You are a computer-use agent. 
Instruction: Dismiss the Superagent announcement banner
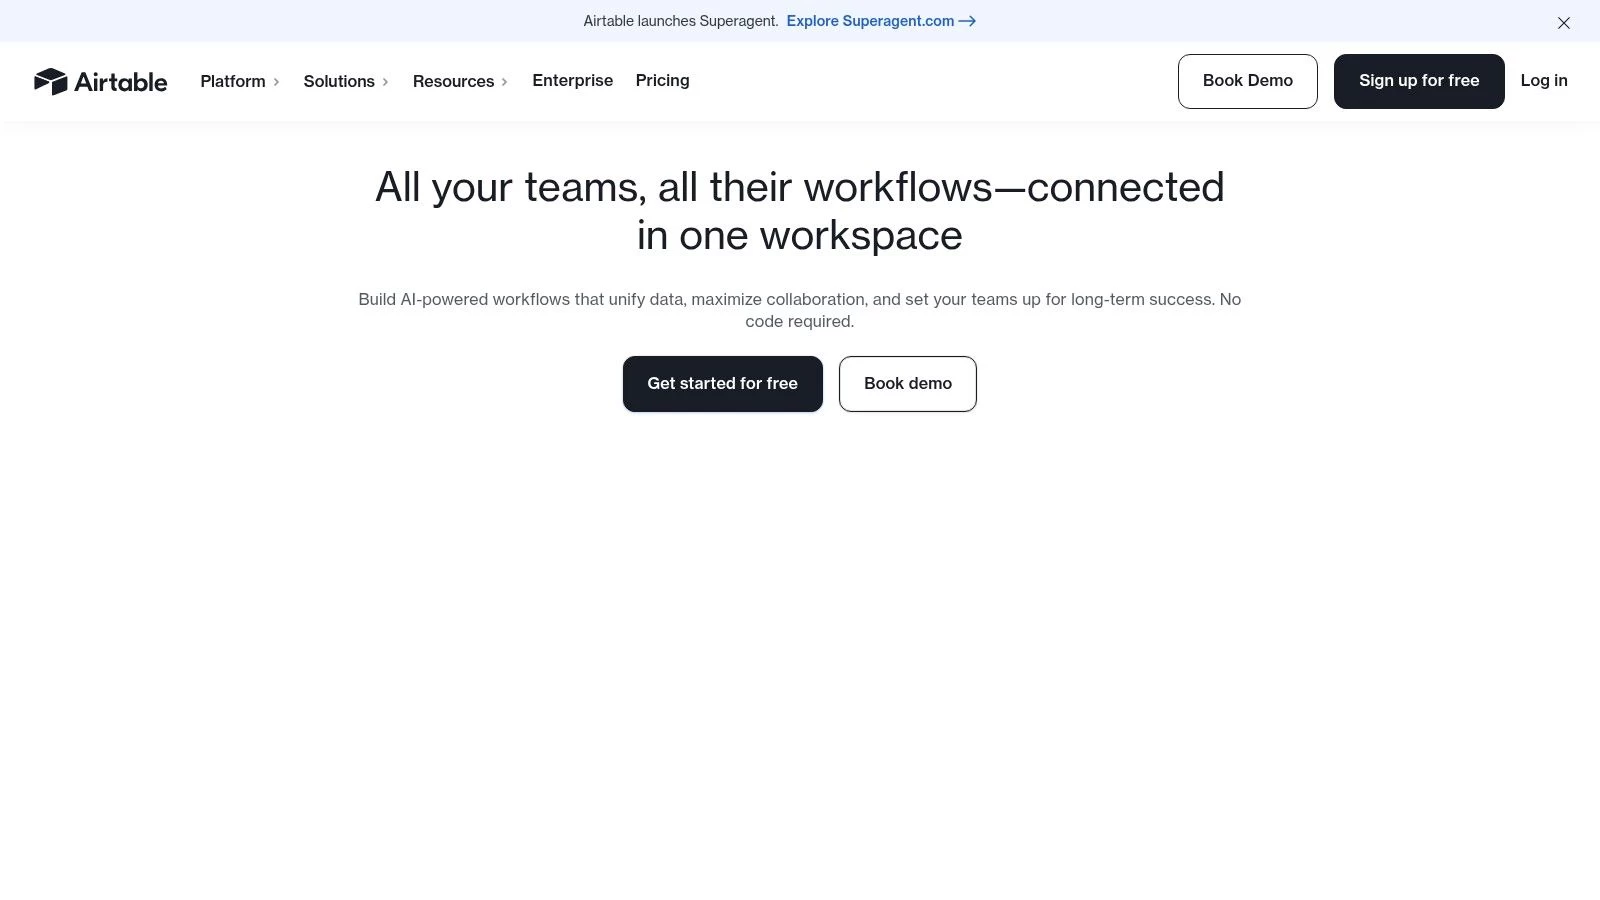(1564, 22)
